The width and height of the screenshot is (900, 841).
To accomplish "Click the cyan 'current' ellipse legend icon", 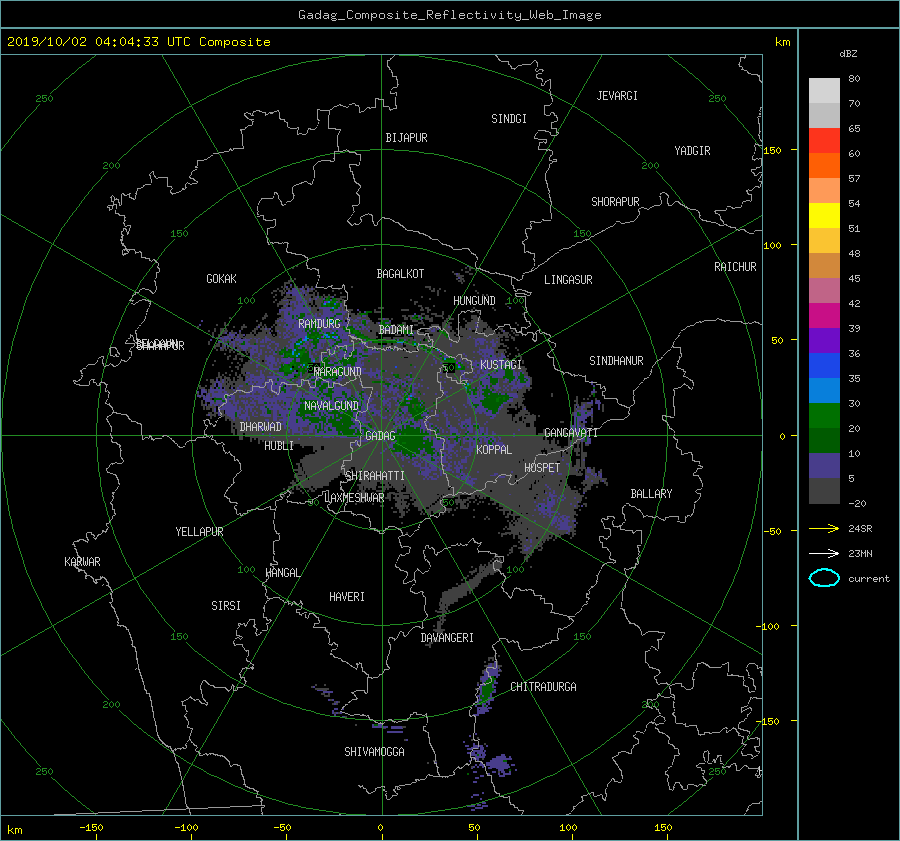I will point(824,578).
